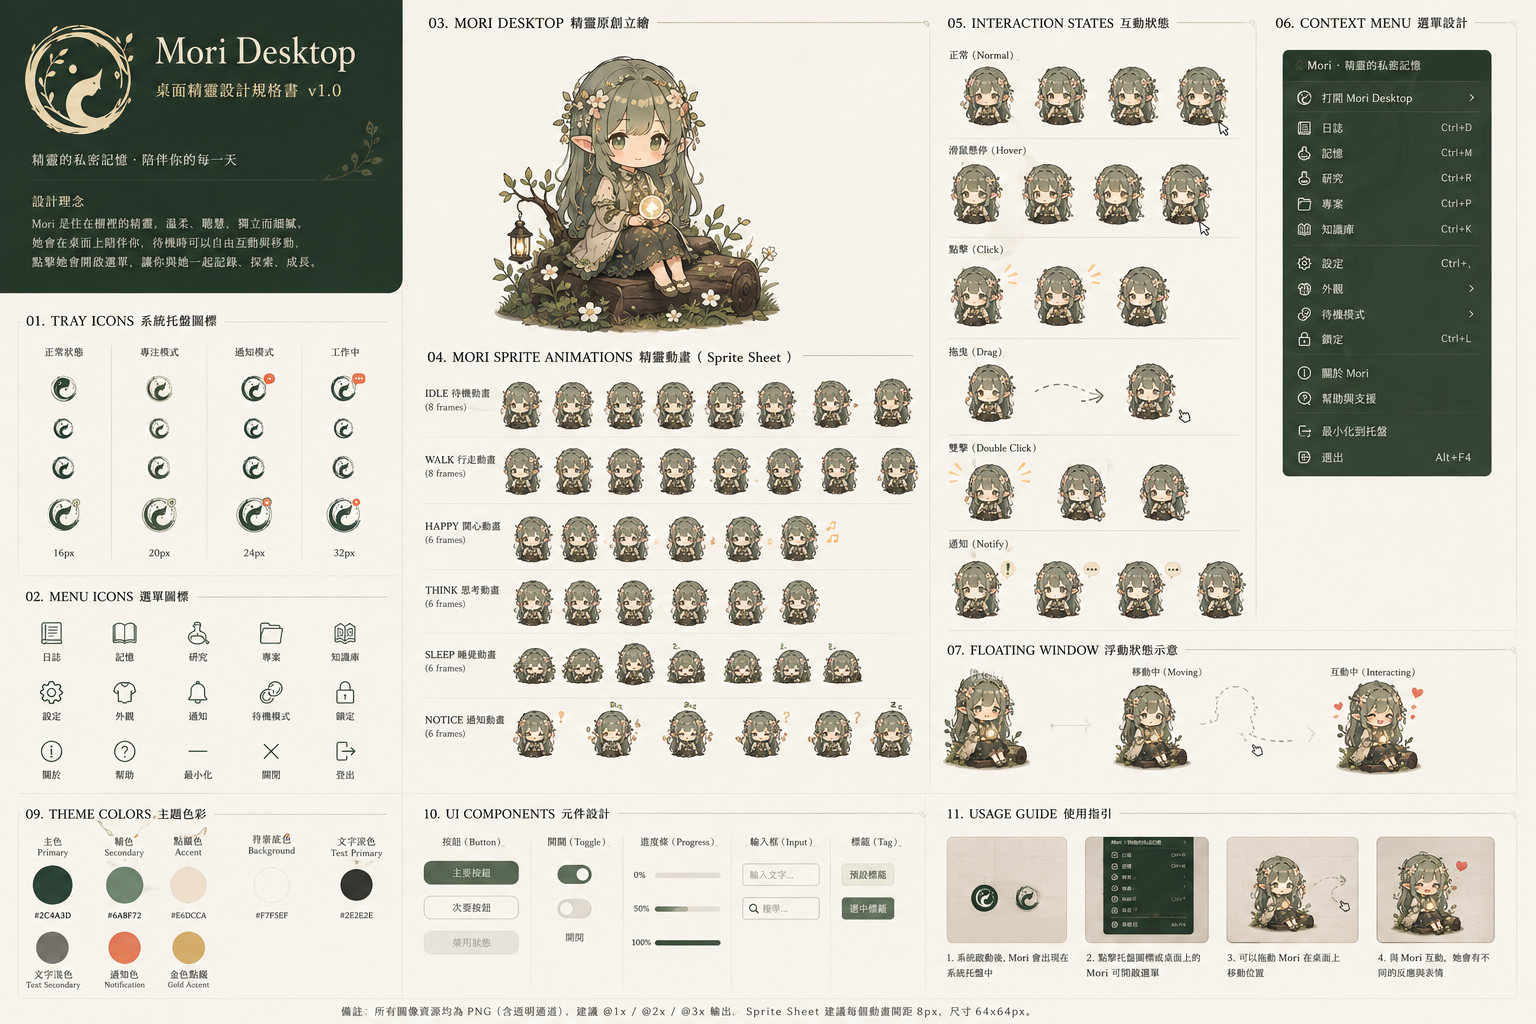Click the 100% progress bar
Screen dimensions: 1536x1024
point(687,943)
